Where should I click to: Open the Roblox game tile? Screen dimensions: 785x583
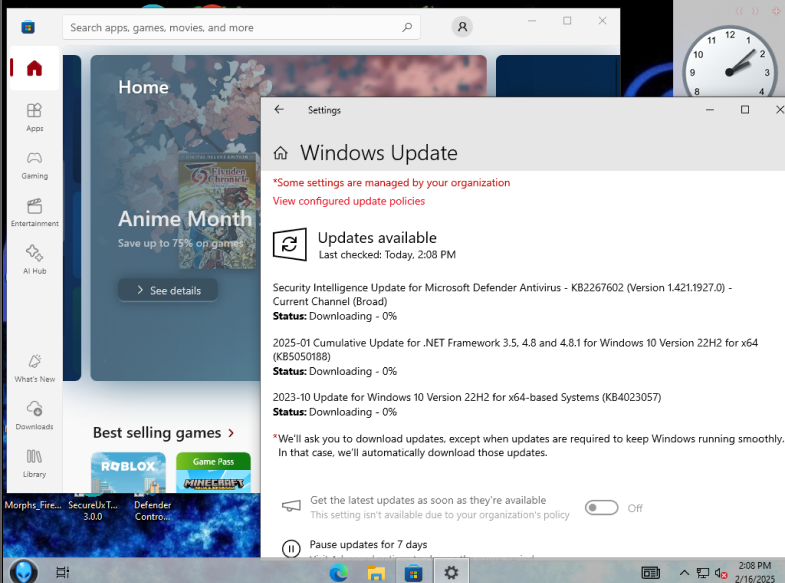click(128, 472)
